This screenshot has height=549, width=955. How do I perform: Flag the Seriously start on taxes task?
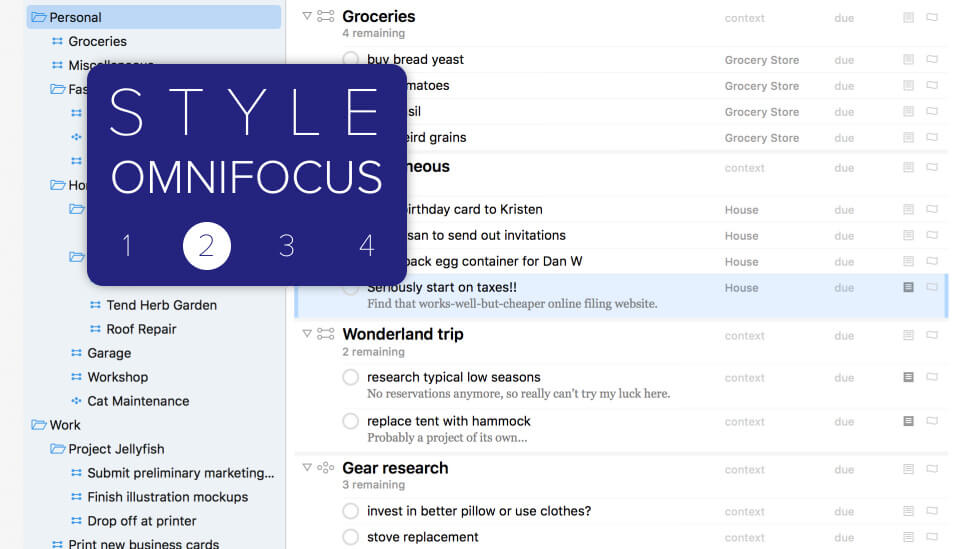(x=932, y=287)
